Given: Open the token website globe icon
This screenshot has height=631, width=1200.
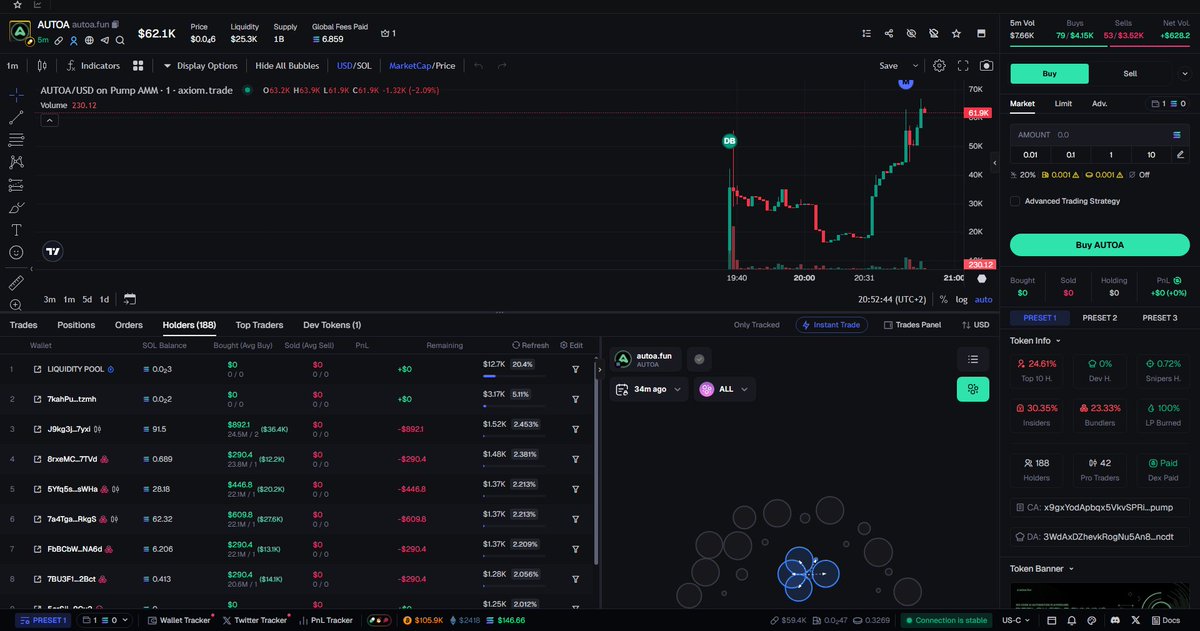Looking at the screenshot, I should (88, 40).
